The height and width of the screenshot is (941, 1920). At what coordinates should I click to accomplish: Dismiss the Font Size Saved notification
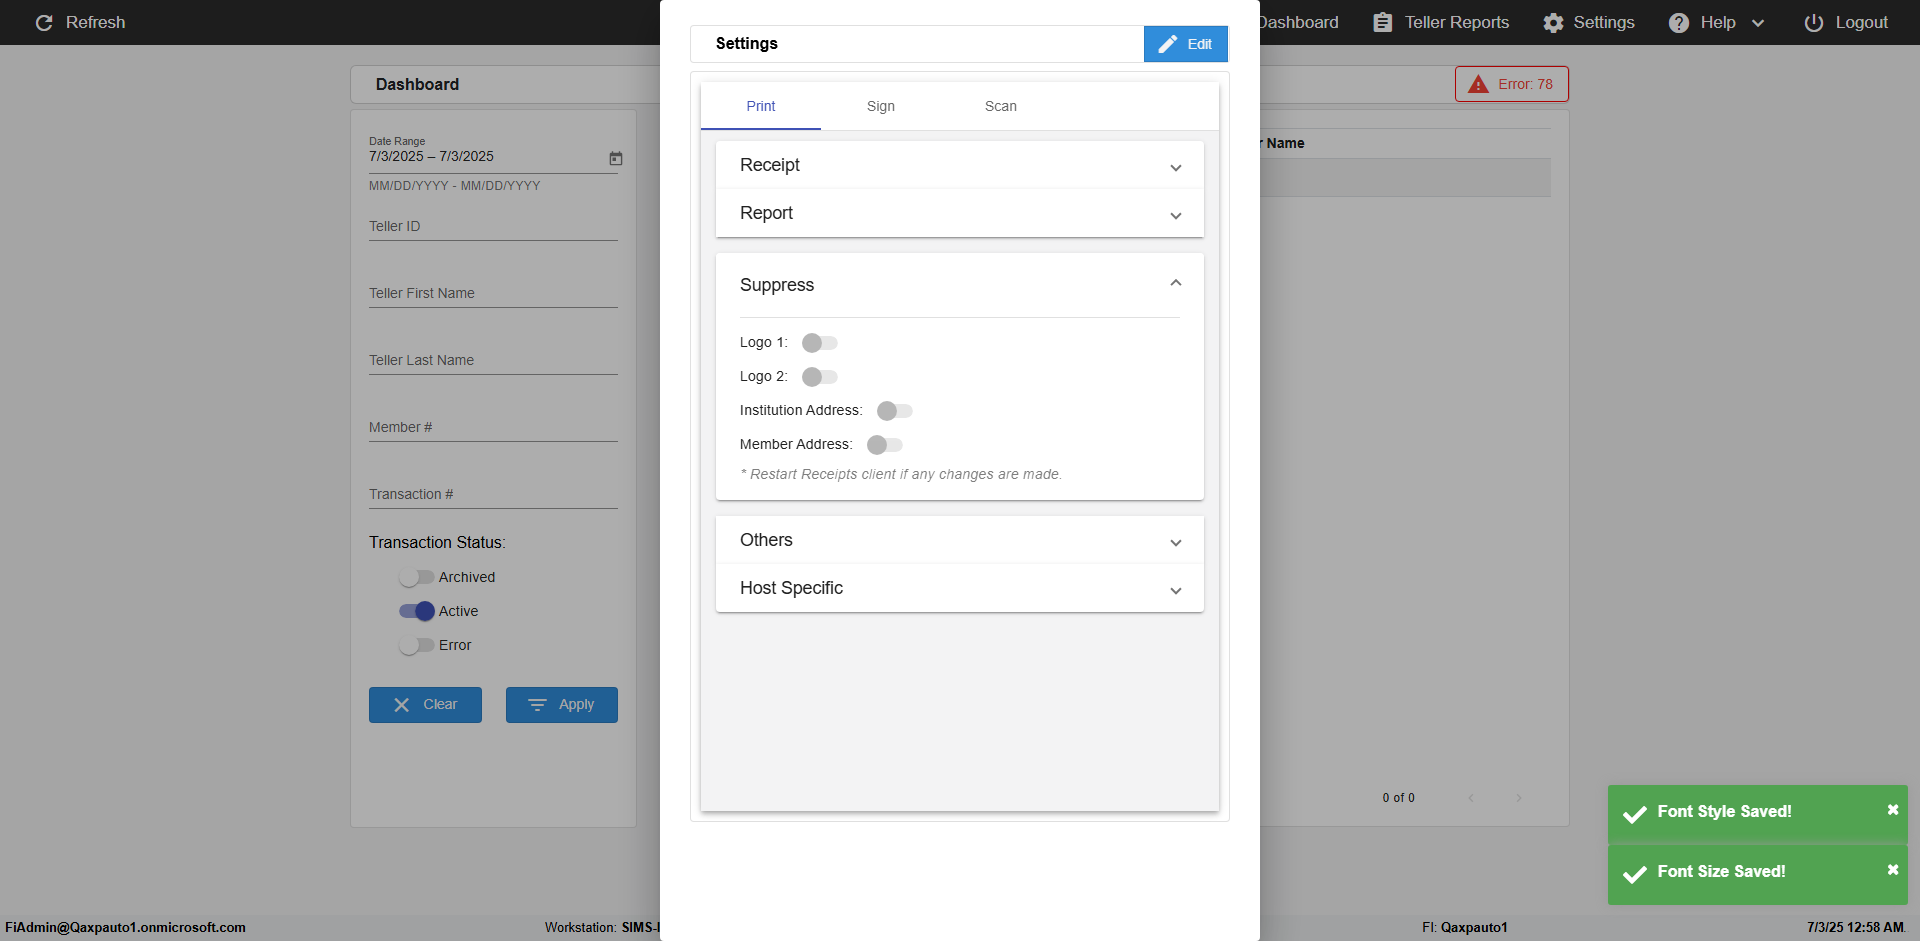click(1892, 870)
